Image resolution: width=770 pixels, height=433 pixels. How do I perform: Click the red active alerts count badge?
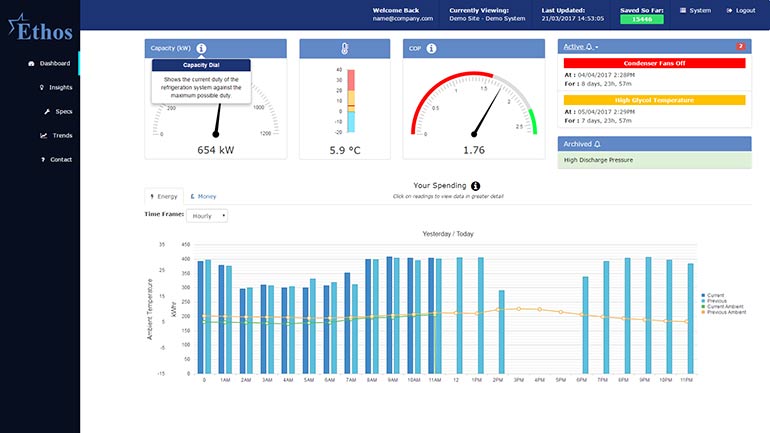tap(740, 47)
